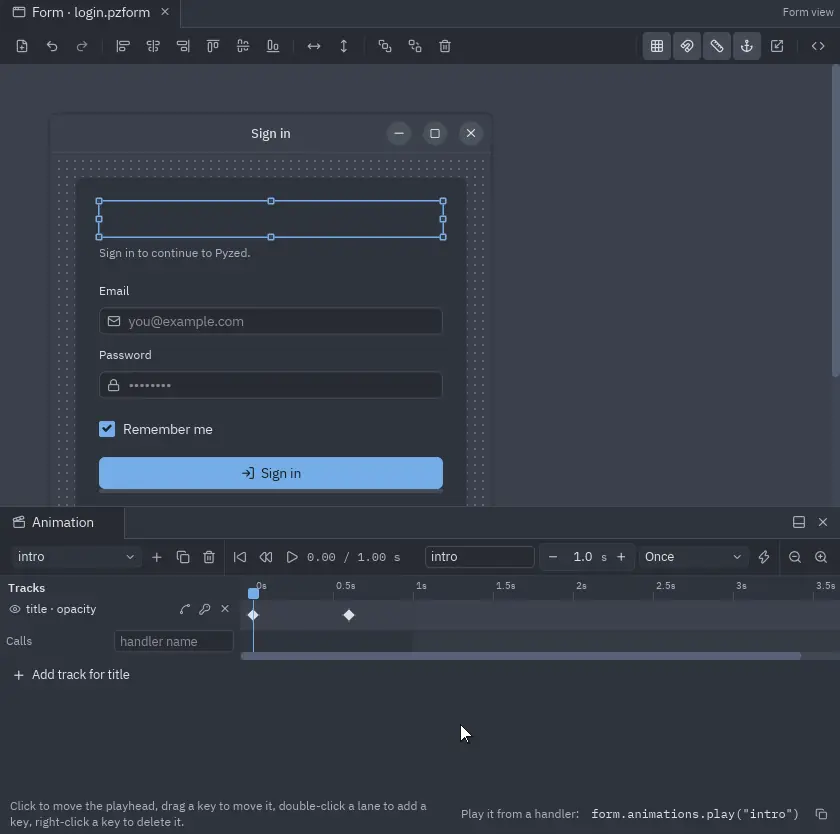Open the intro animation dropdown

pyautogui.click(x=76, y=557)
